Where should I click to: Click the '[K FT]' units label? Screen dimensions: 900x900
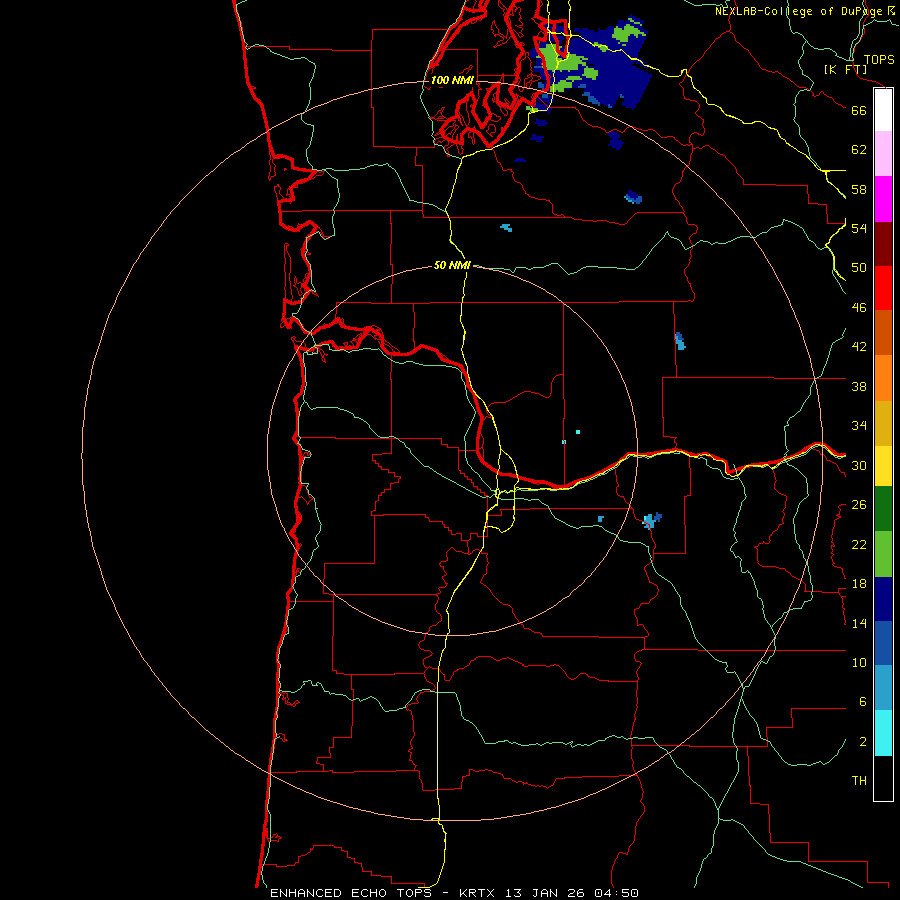[x=845, y=70]
